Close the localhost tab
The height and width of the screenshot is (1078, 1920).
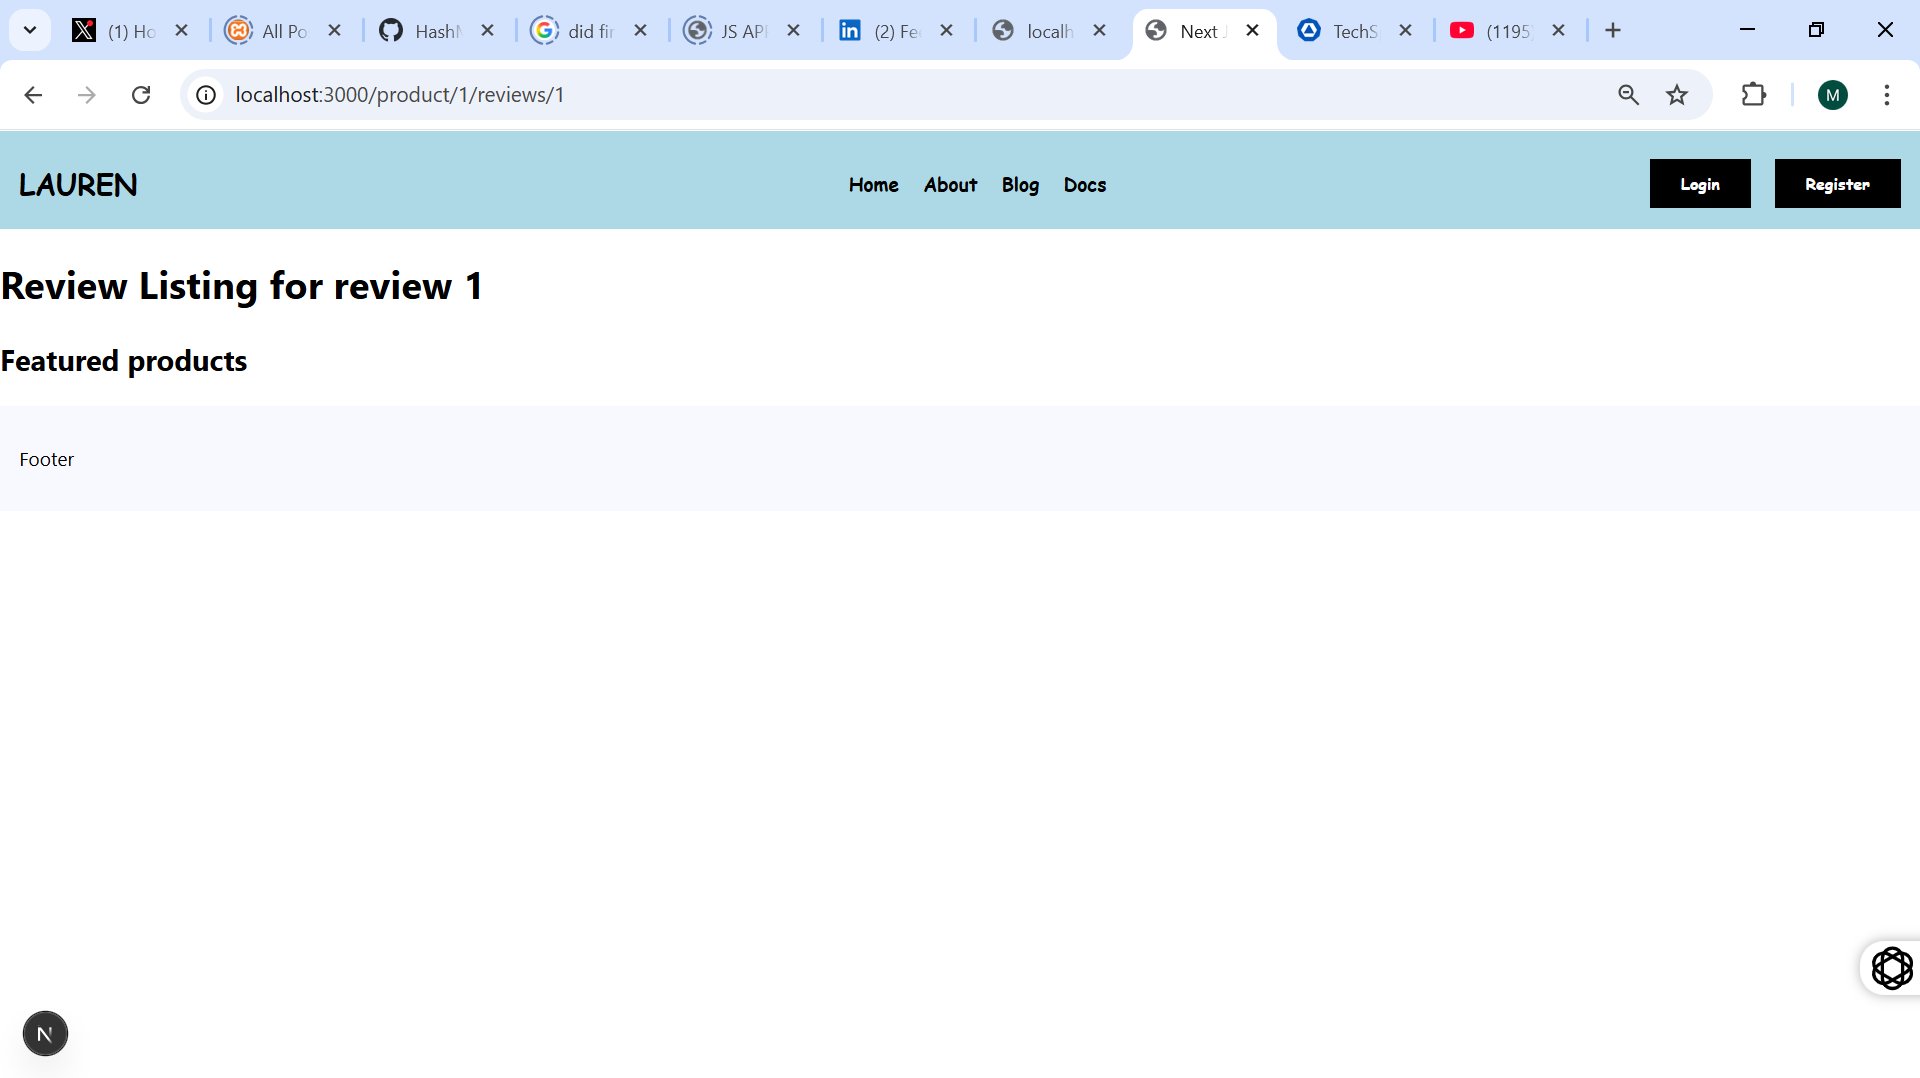1100,31
